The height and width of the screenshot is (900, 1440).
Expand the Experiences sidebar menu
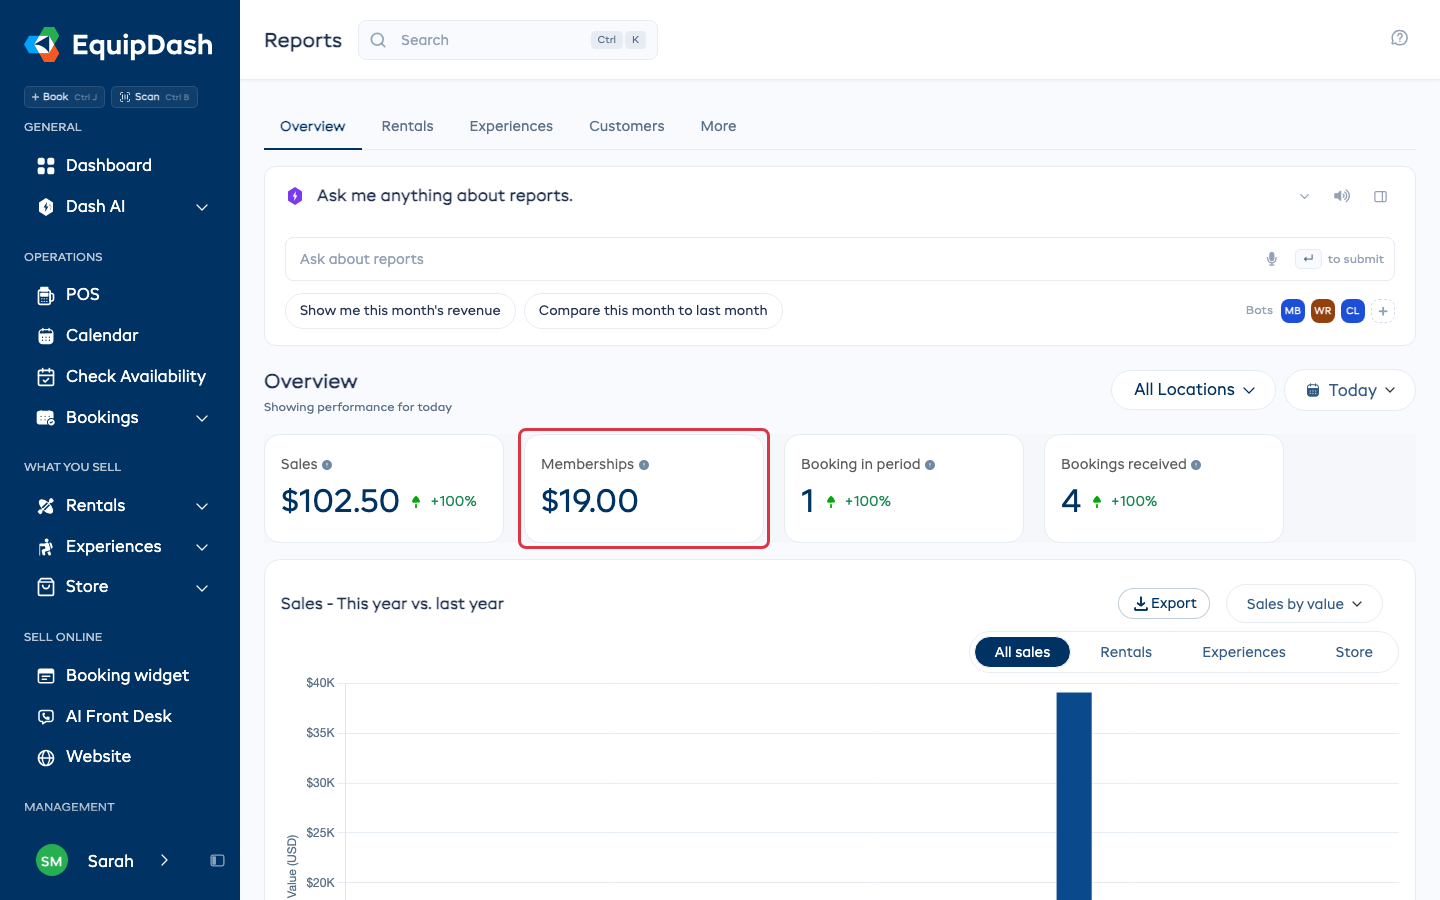coord(202,547)
